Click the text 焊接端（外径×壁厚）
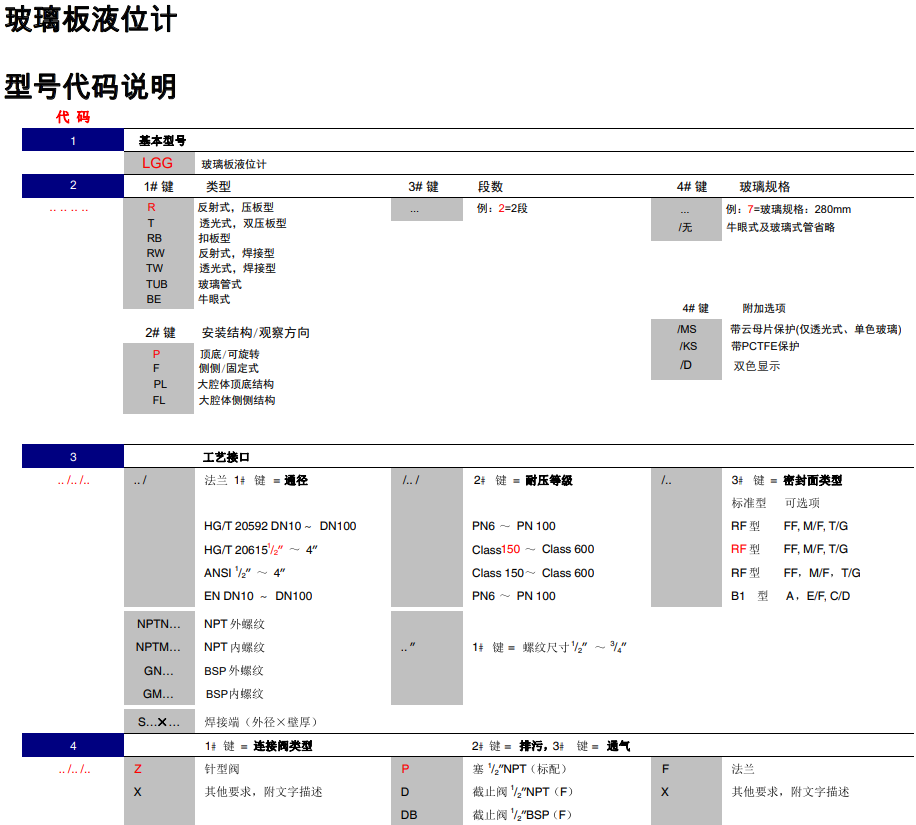 [x=261, y=722]
